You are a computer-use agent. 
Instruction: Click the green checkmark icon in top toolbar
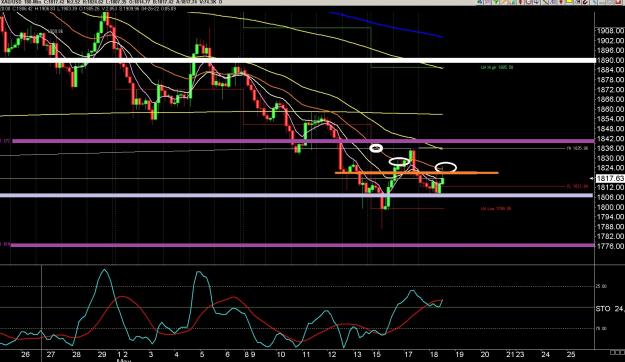point(496,2)
